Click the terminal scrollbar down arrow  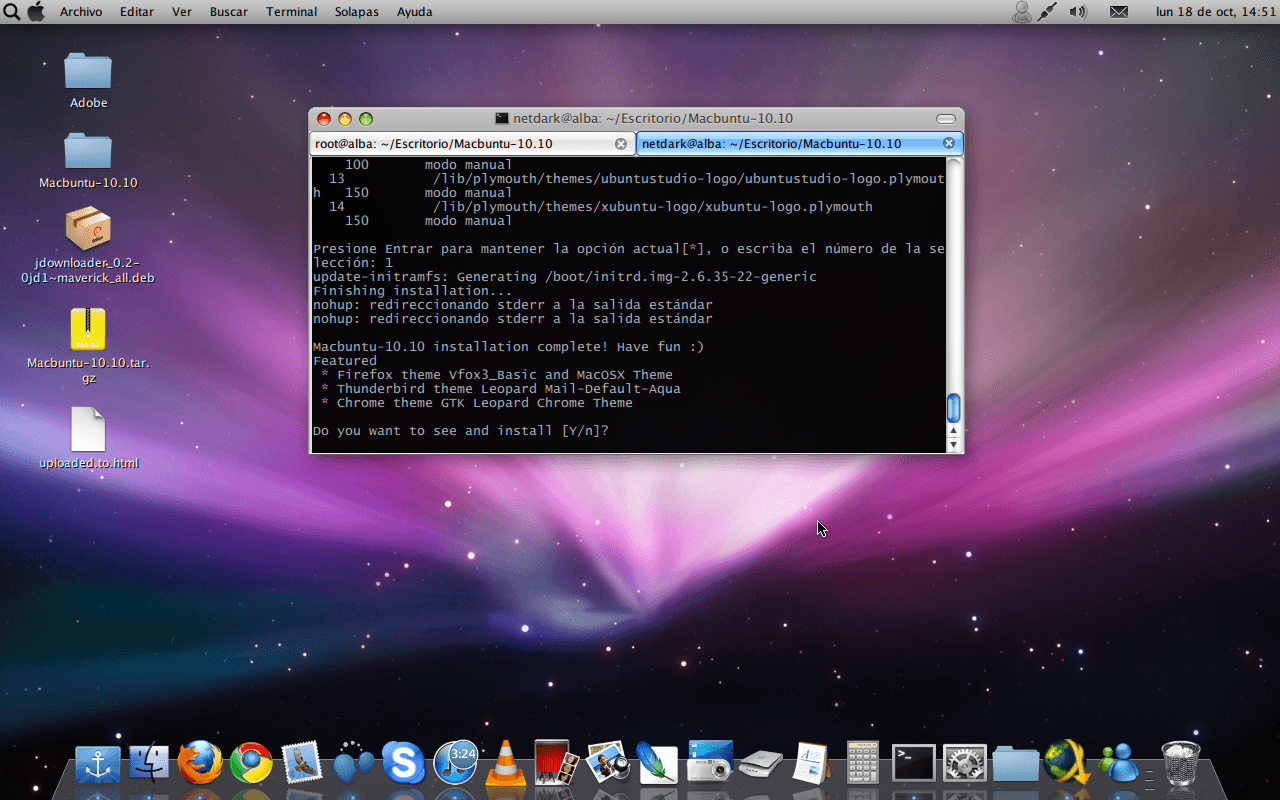click(x=953, y=444)
